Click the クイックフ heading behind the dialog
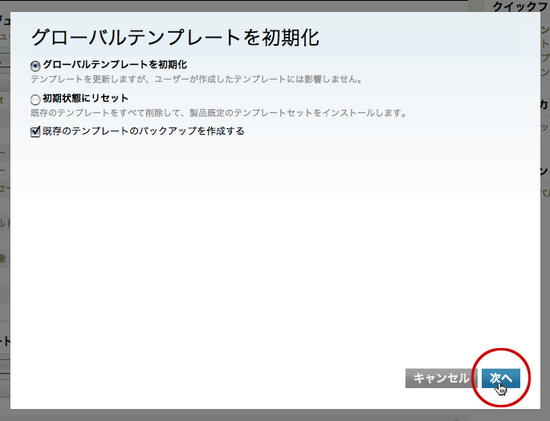This screenshot has height=421, width=550. 521,6
